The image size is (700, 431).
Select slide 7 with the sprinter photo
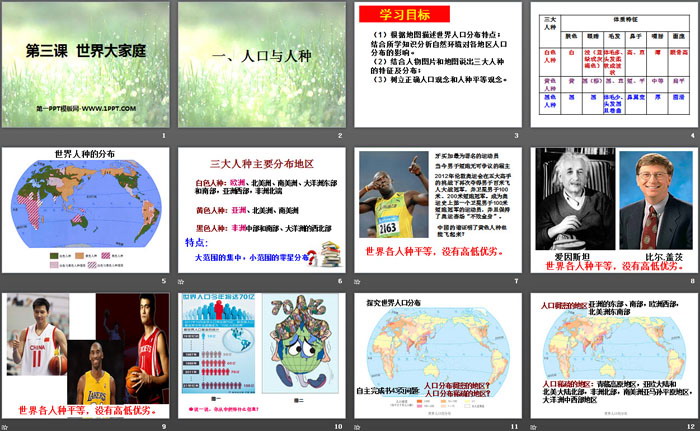[438, 210]
